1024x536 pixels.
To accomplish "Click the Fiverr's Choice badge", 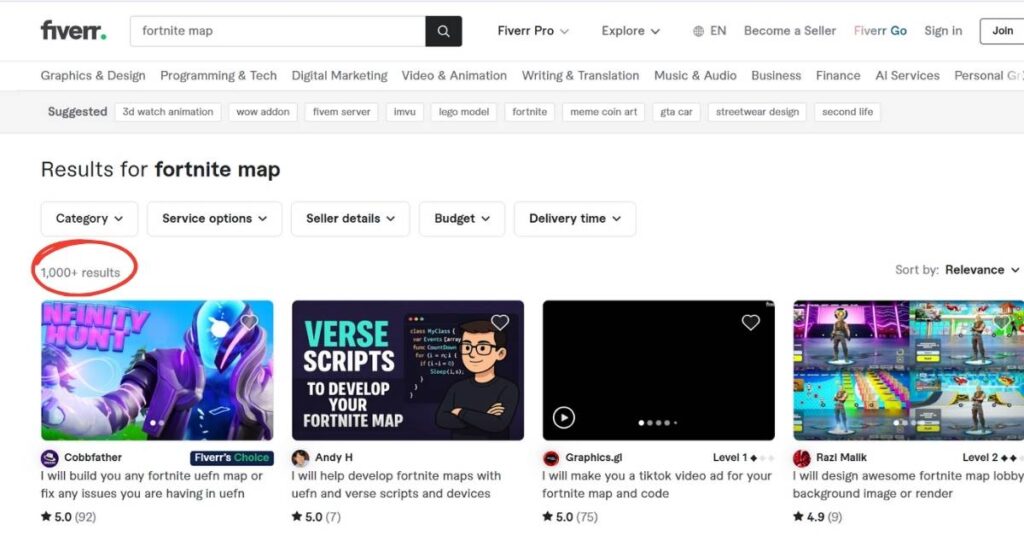I will [x=232, y=458].
